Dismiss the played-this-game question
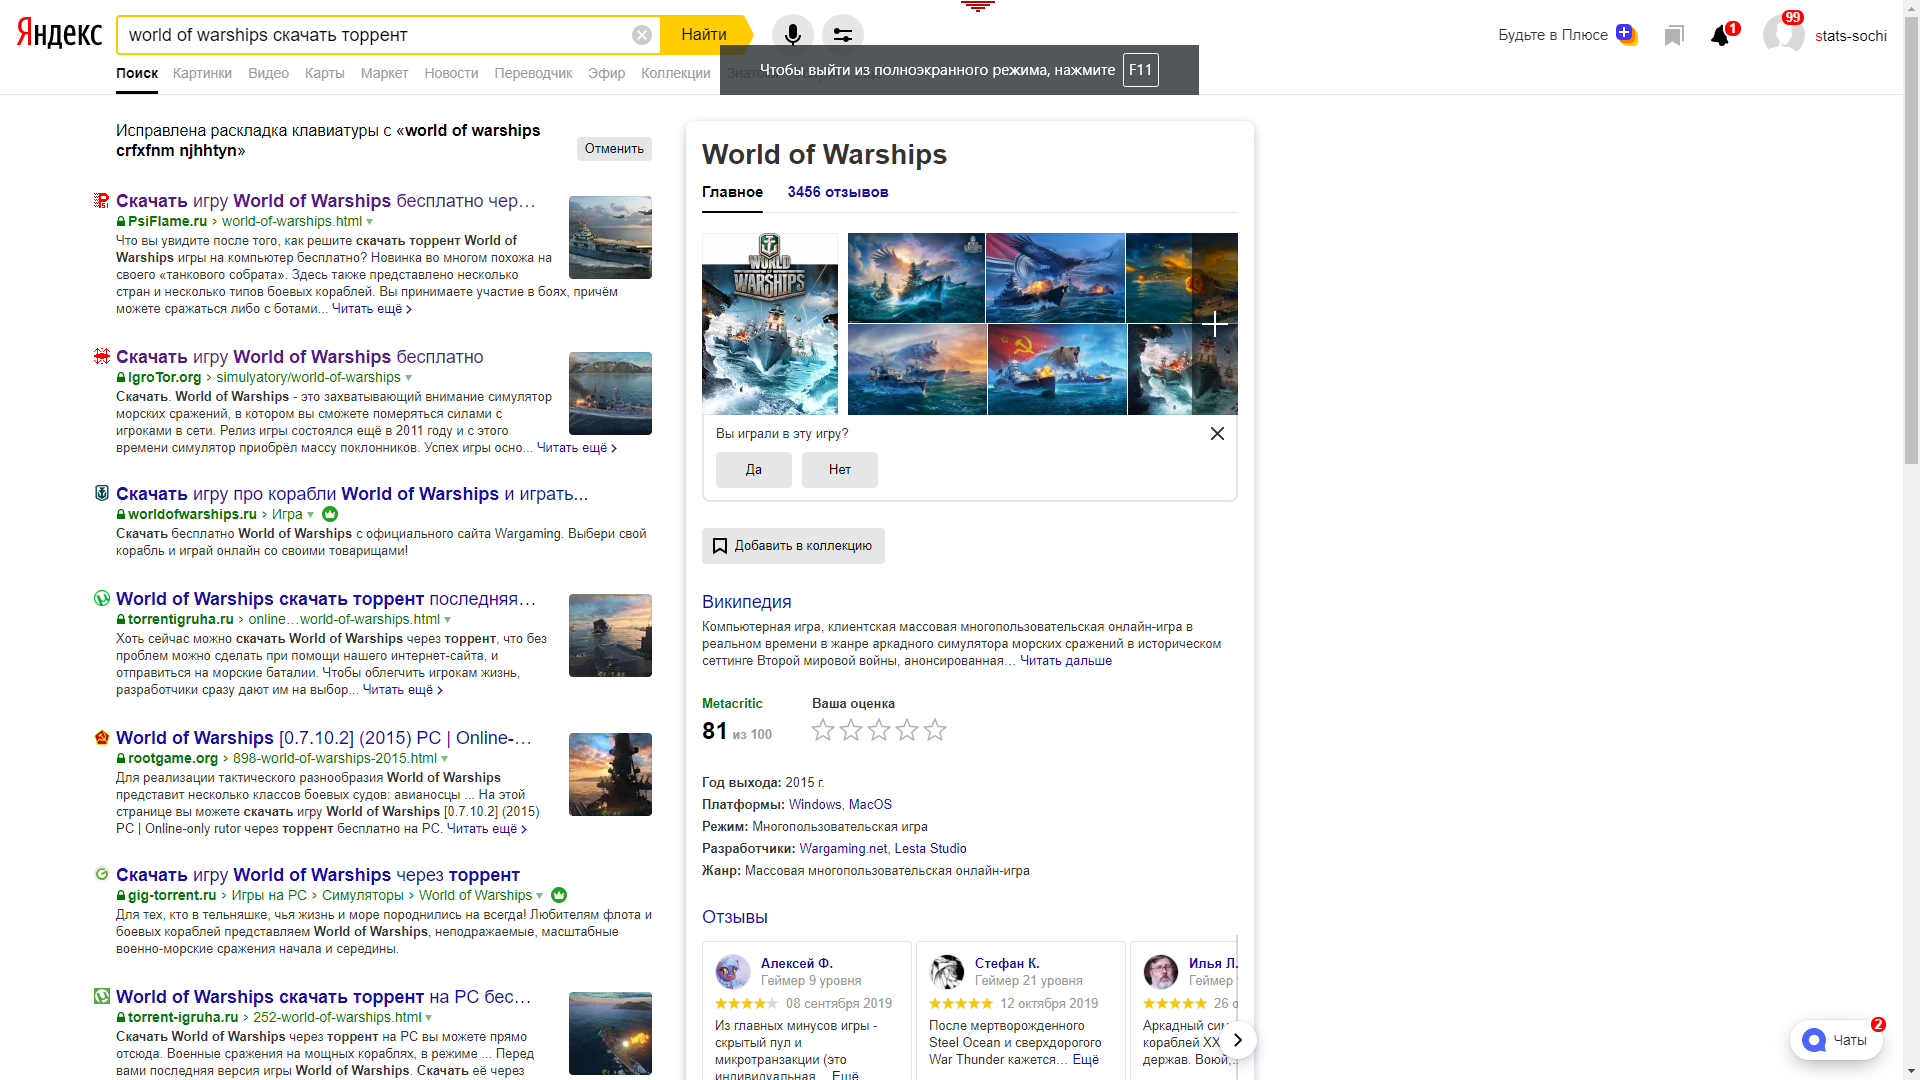 (x=1217, y=433)
